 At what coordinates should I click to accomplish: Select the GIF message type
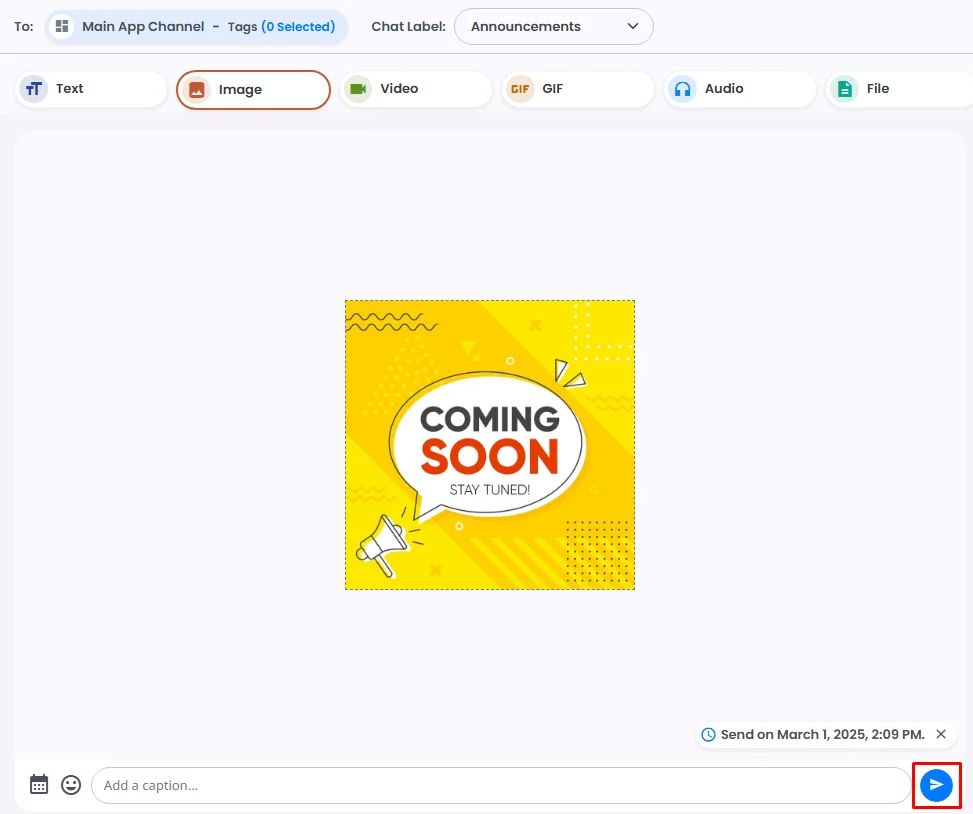(x=578, y=89)
